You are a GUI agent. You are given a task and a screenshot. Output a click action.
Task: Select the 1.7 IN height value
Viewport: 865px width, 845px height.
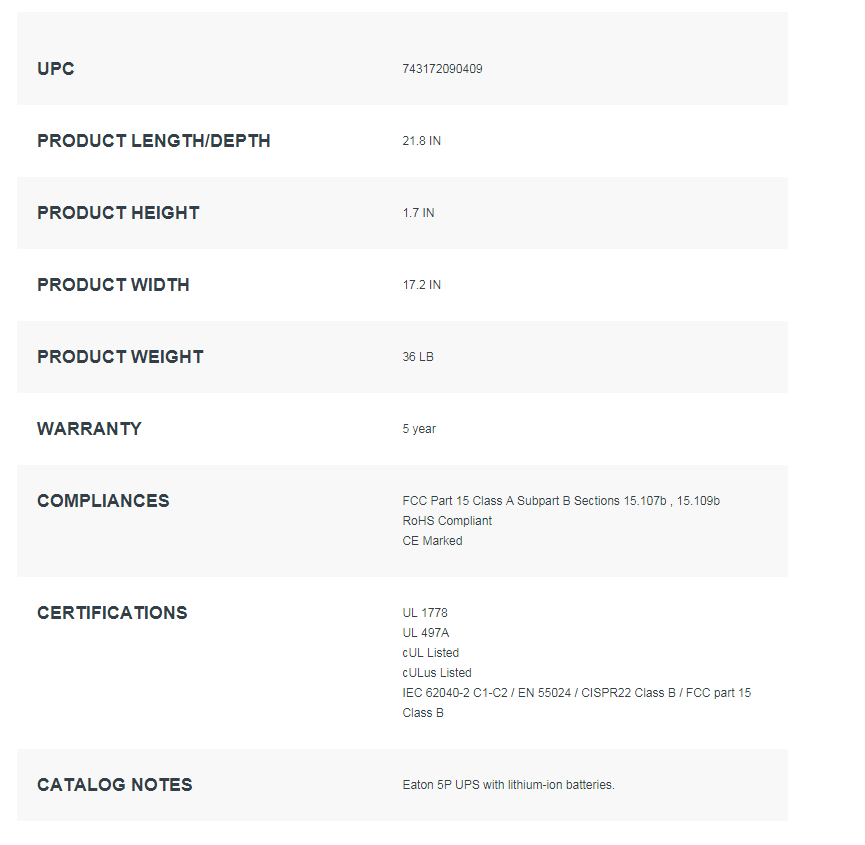coord(418,213)
